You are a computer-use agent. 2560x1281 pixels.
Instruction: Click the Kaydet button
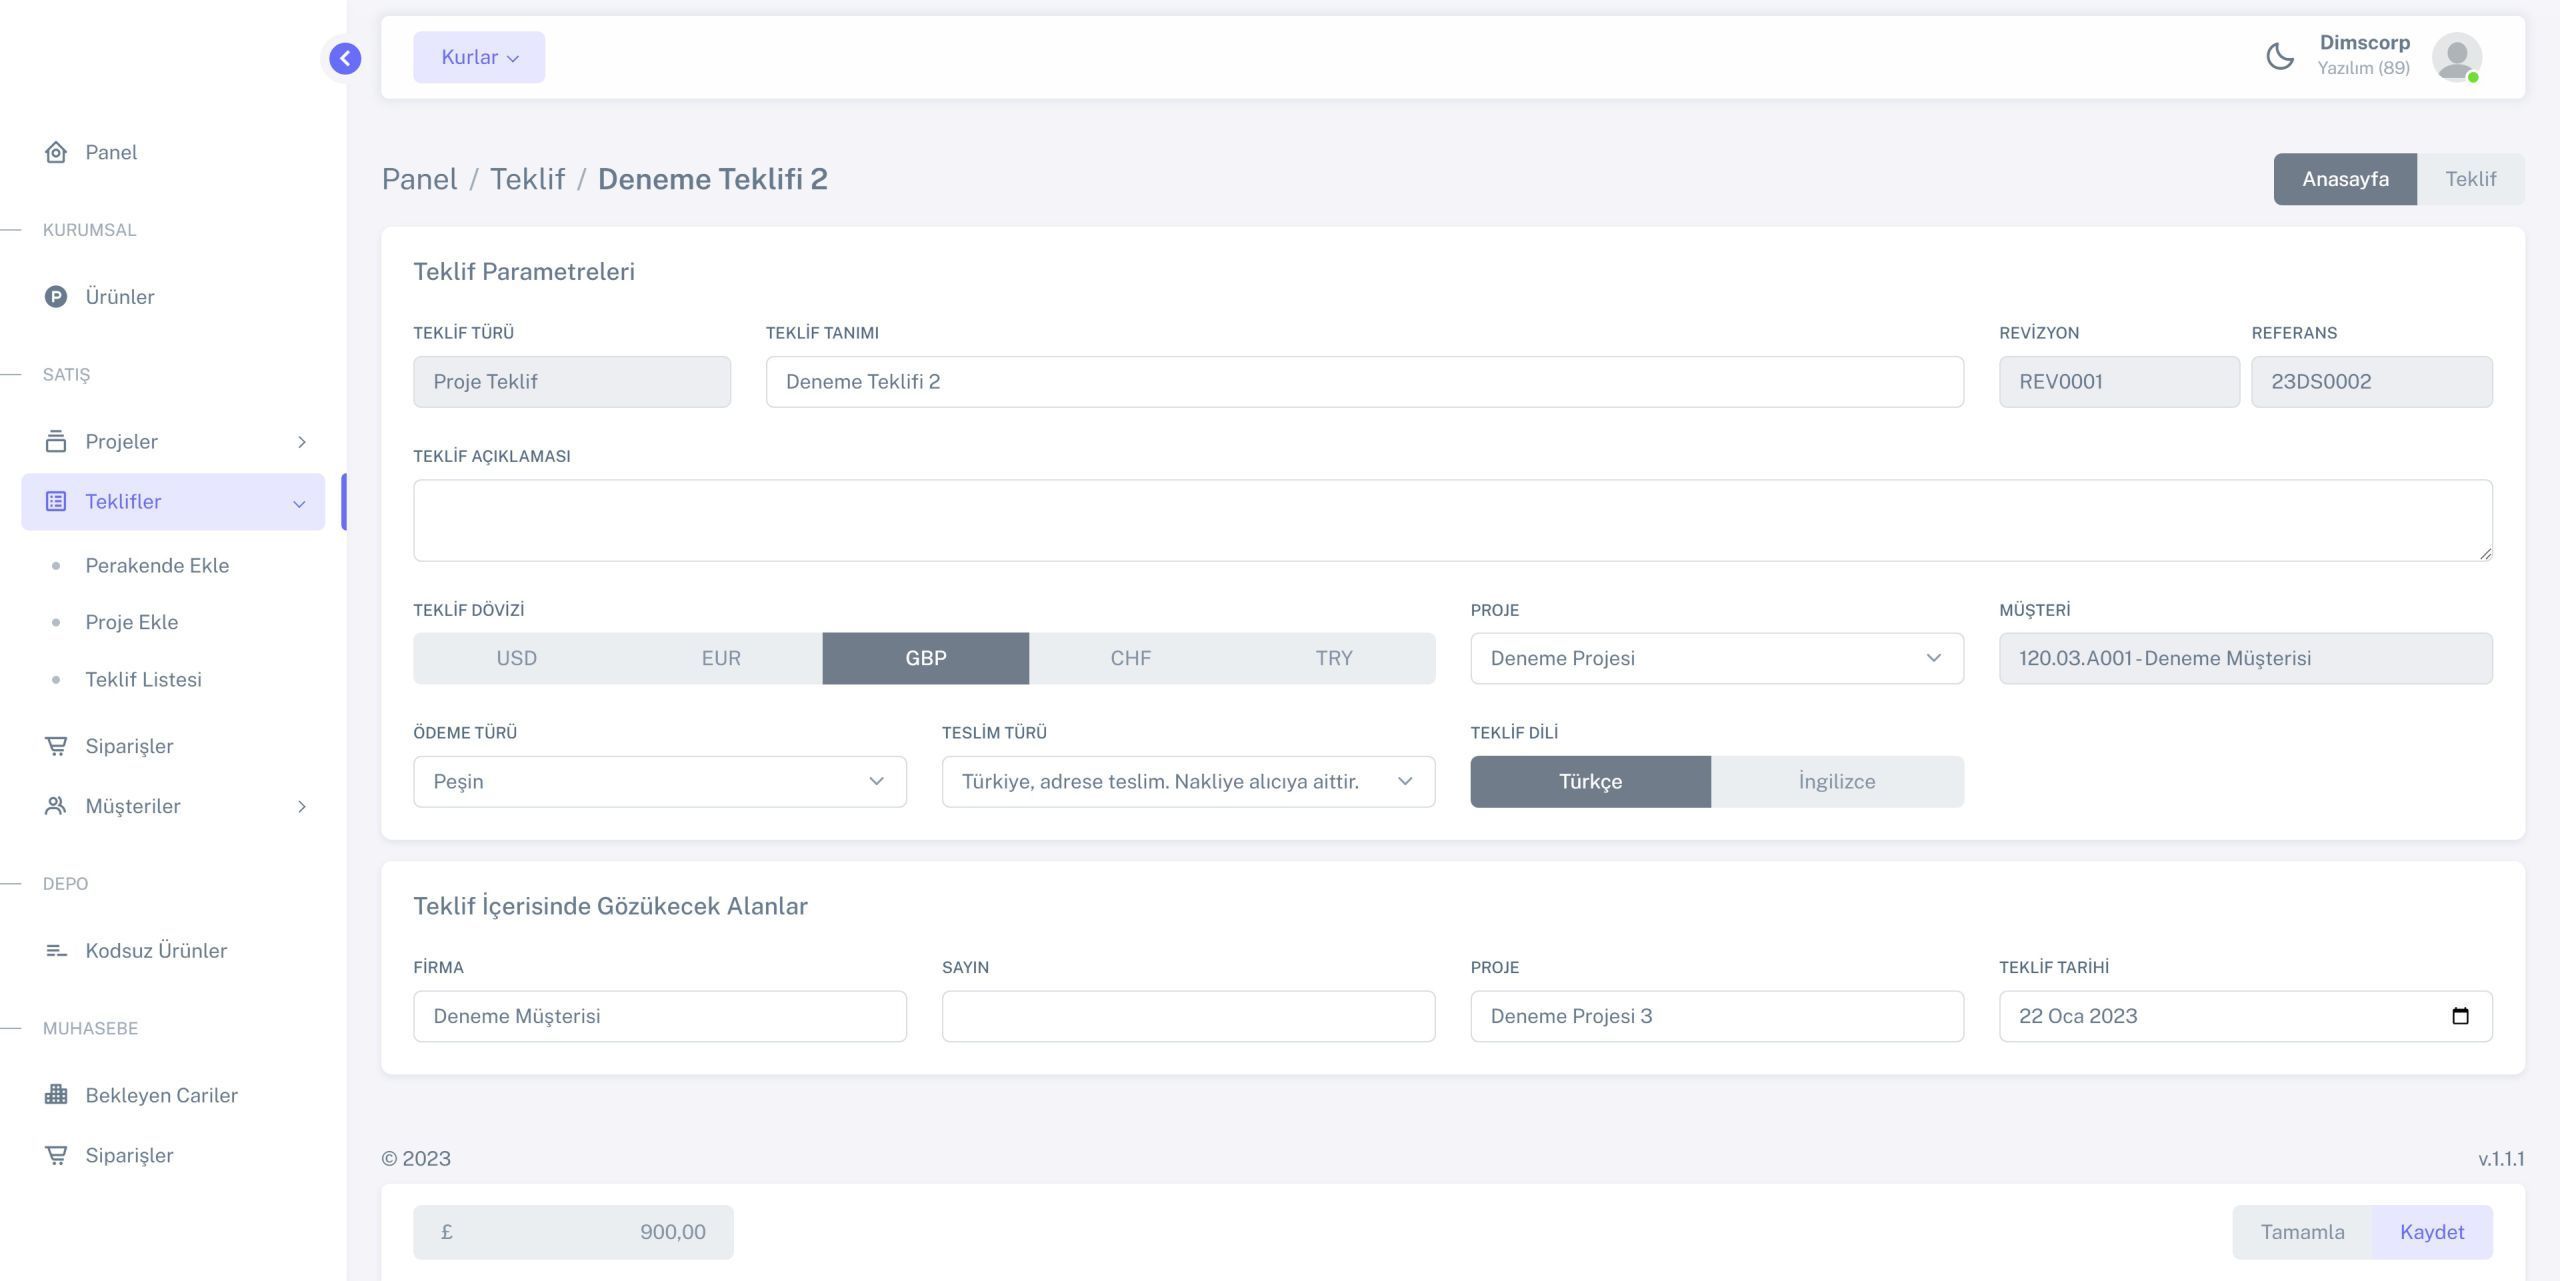point(2431,1232)
